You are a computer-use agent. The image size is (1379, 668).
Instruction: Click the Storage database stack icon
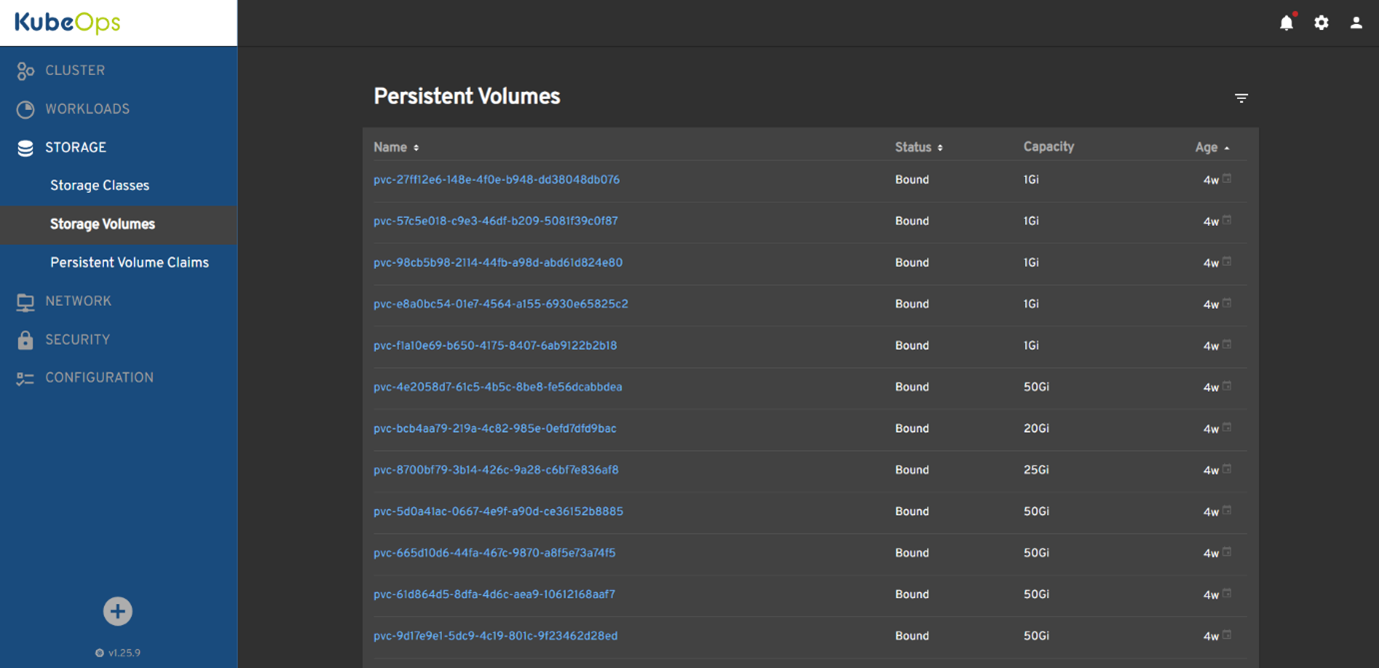coord(25,148)
